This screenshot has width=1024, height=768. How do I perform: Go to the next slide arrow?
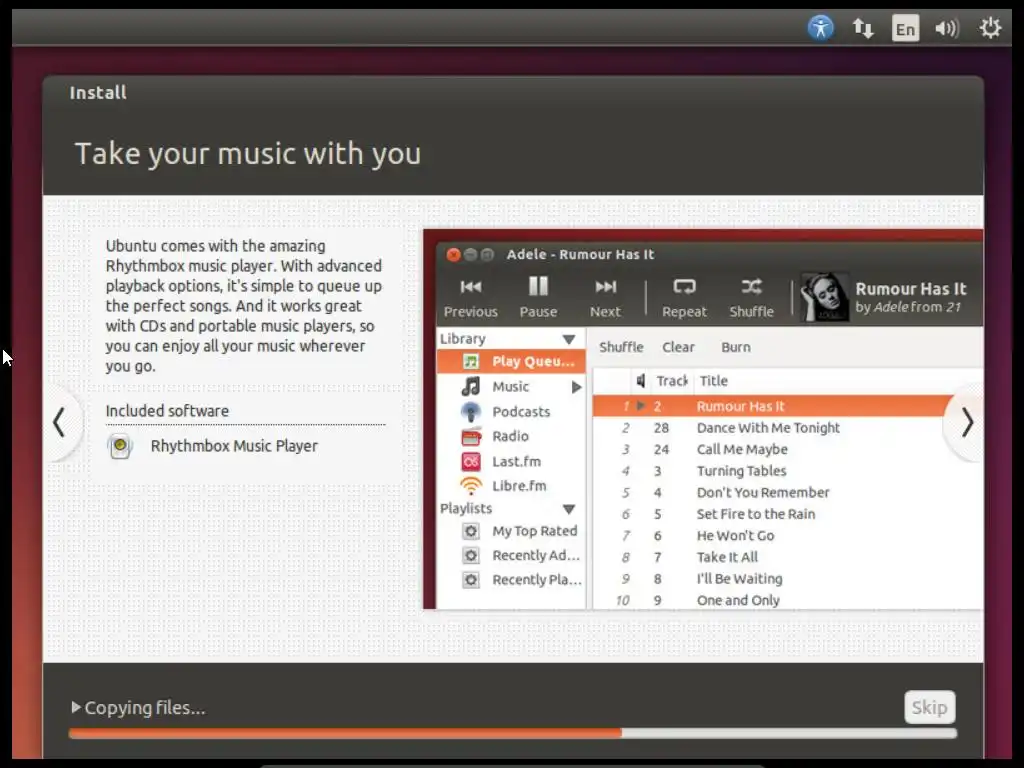(967, 423)
